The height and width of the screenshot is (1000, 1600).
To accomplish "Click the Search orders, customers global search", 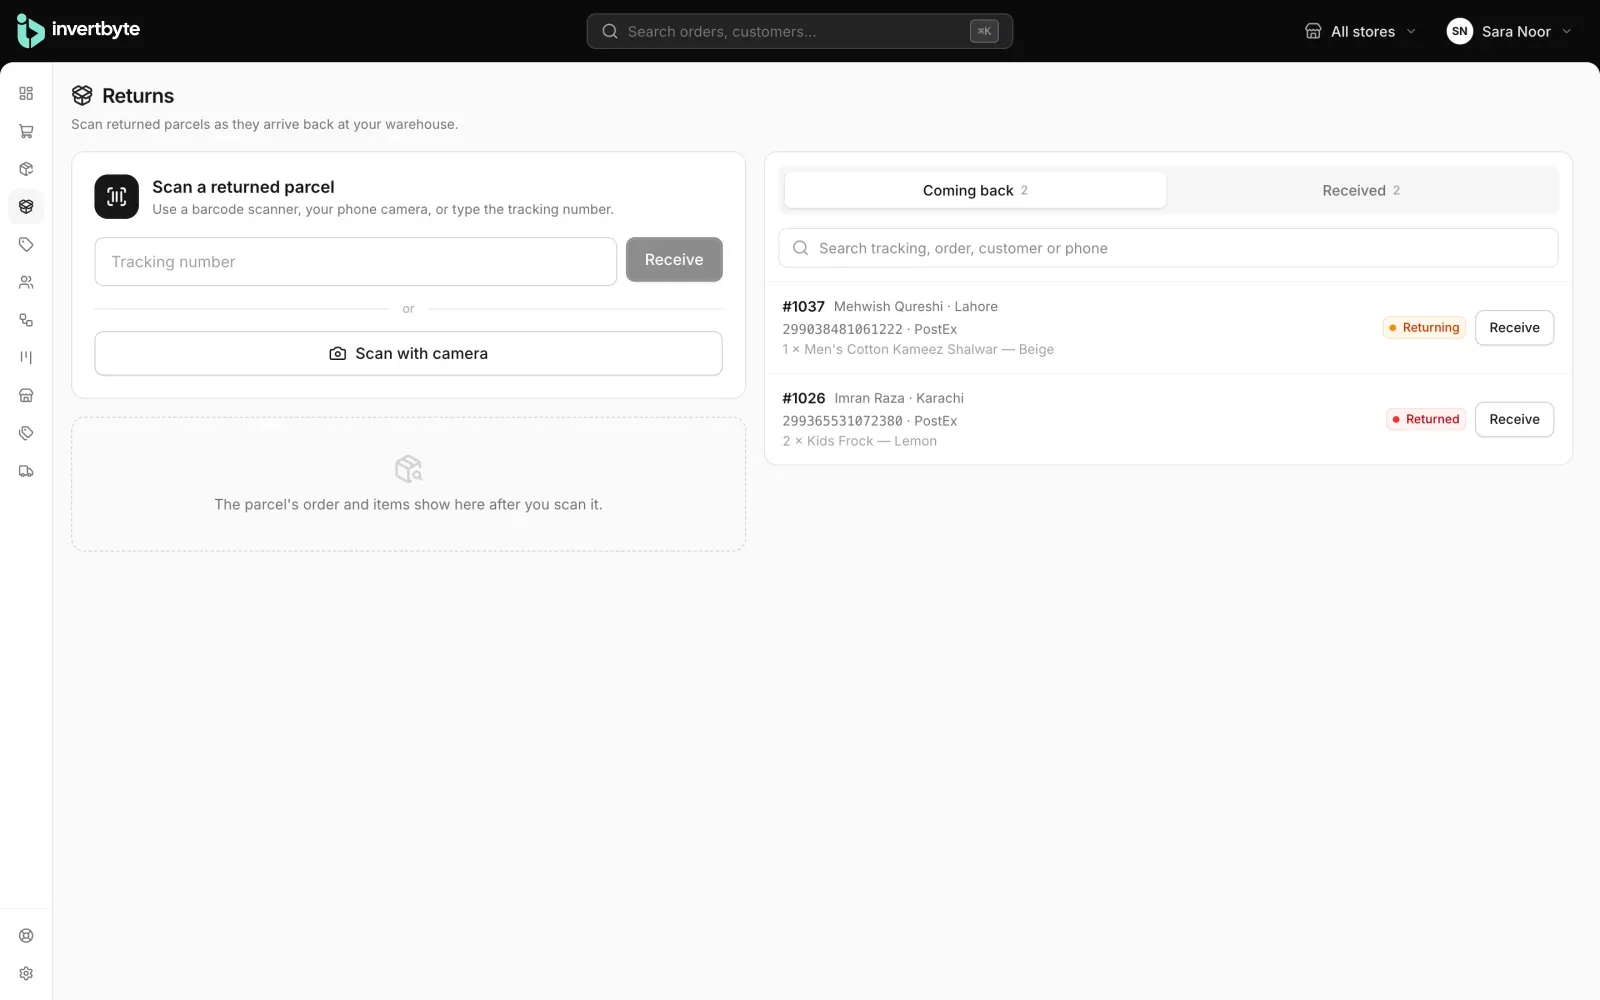I will 799,31.
